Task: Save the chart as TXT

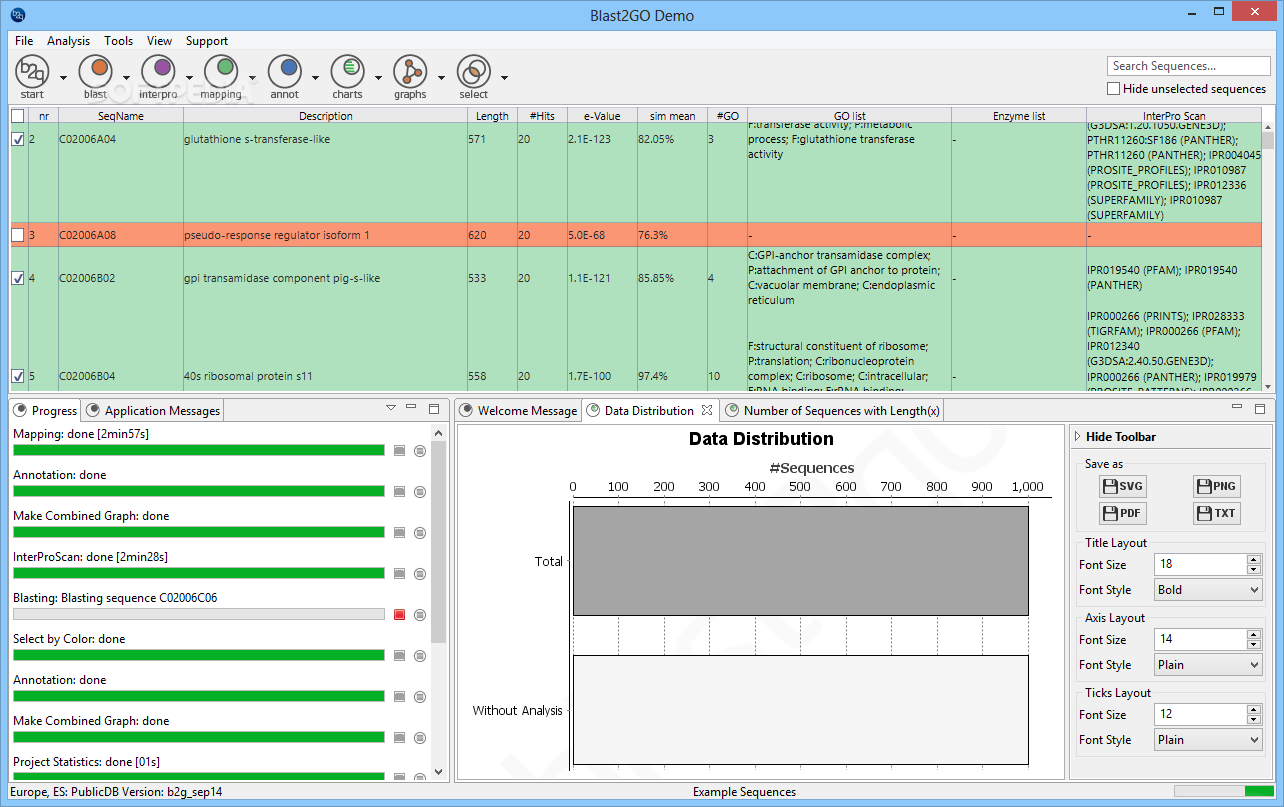Action: click(x=1216, y=513)
